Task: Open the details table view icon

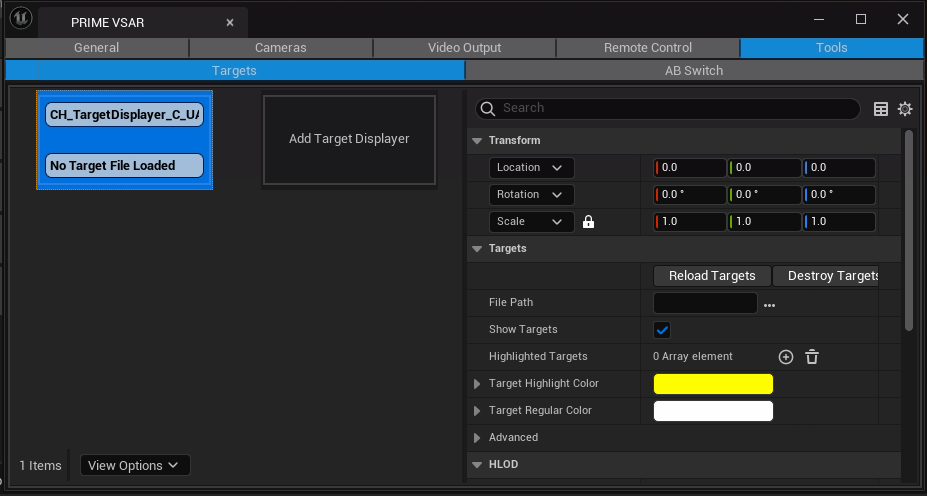Action: 881,109
